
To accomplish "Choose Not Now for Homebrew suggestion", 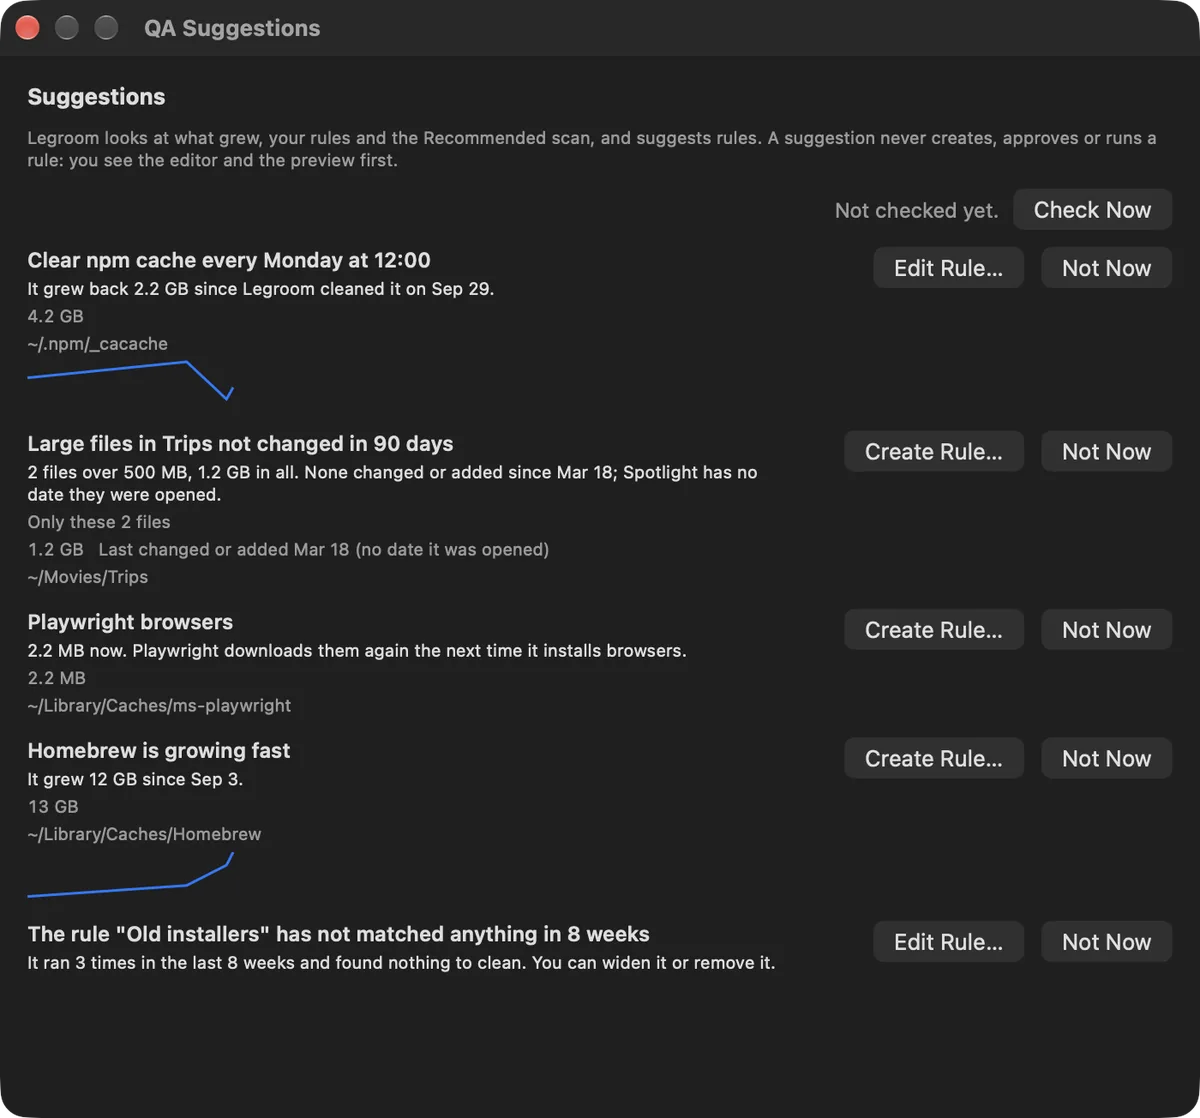I will pyautogui.click(x=1106, y=759).
